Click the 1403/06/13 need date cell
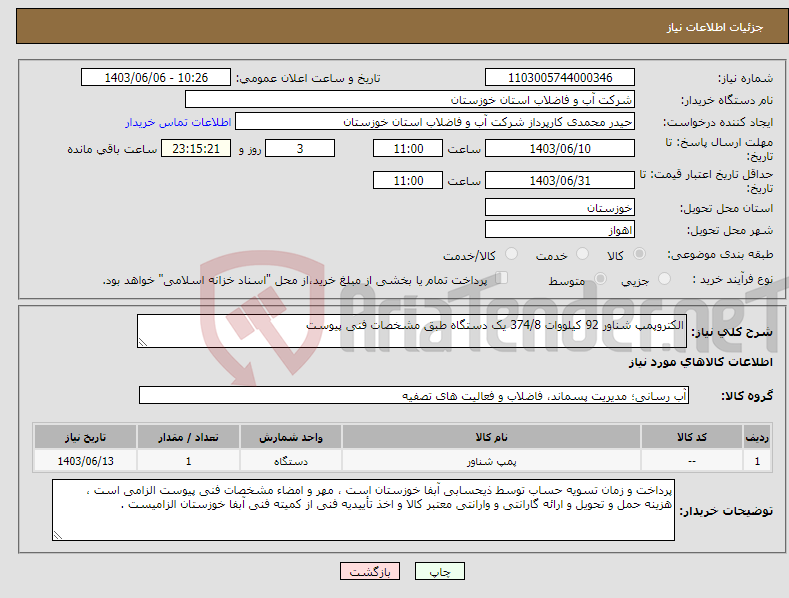The height and width of the screenshot is (598, 789). 86,461
